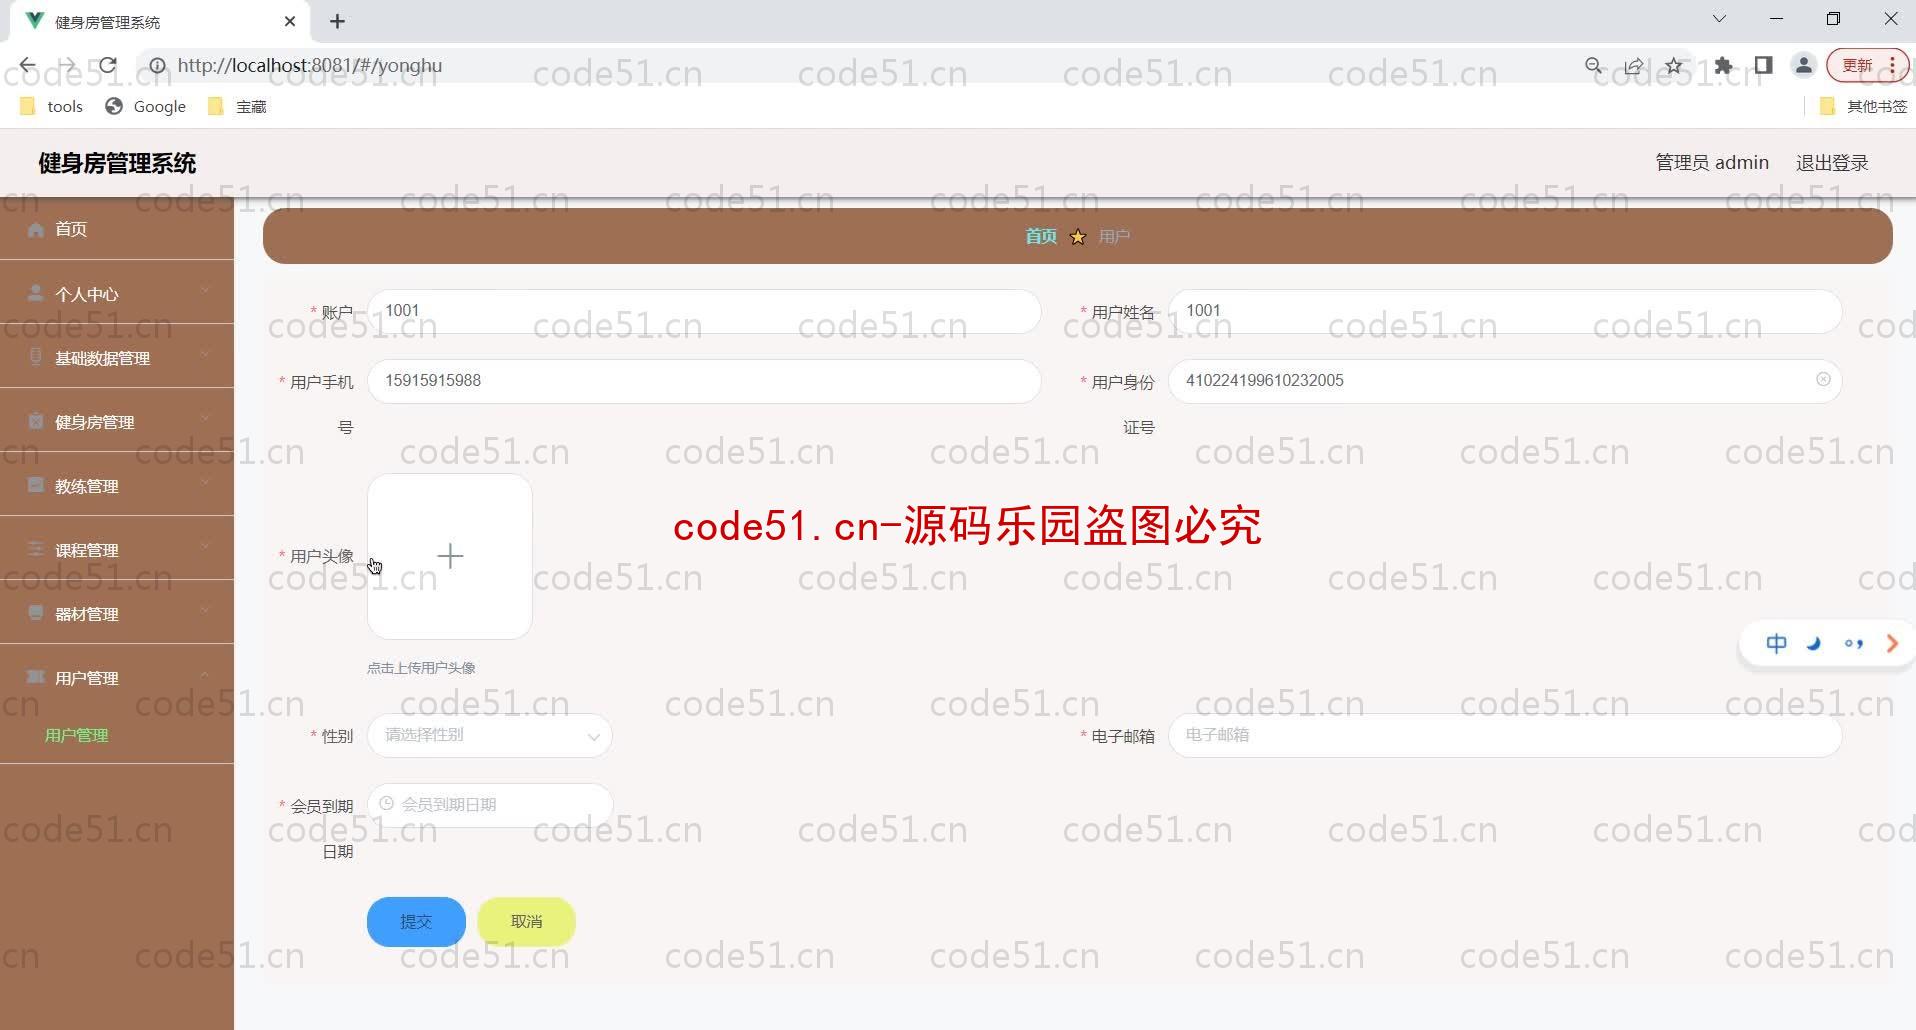Viewport: 1916px width, 1030px height.
Task: Click the home icon beside 首页 in sidebar
Action: tap(36, 229)
